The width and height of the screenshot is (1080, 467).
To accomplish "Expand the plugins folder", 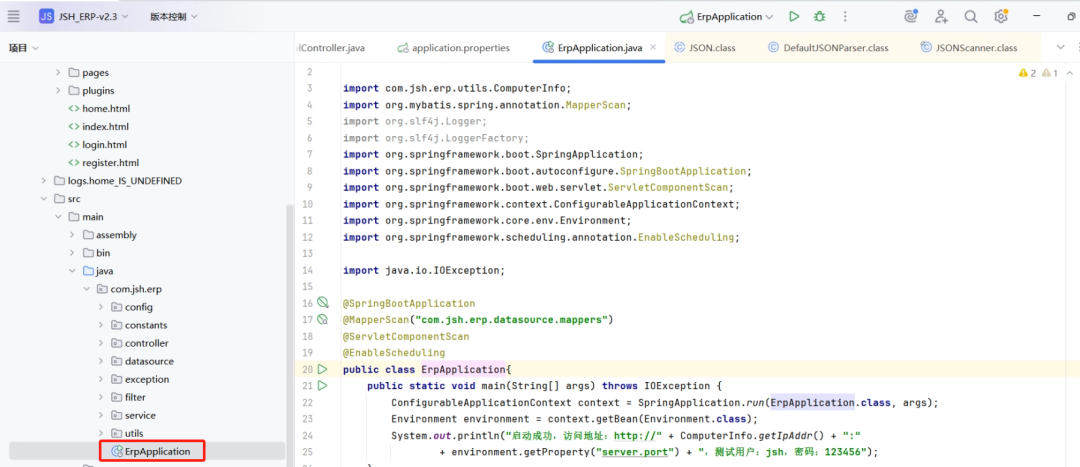I will click(x=58, y=90).
